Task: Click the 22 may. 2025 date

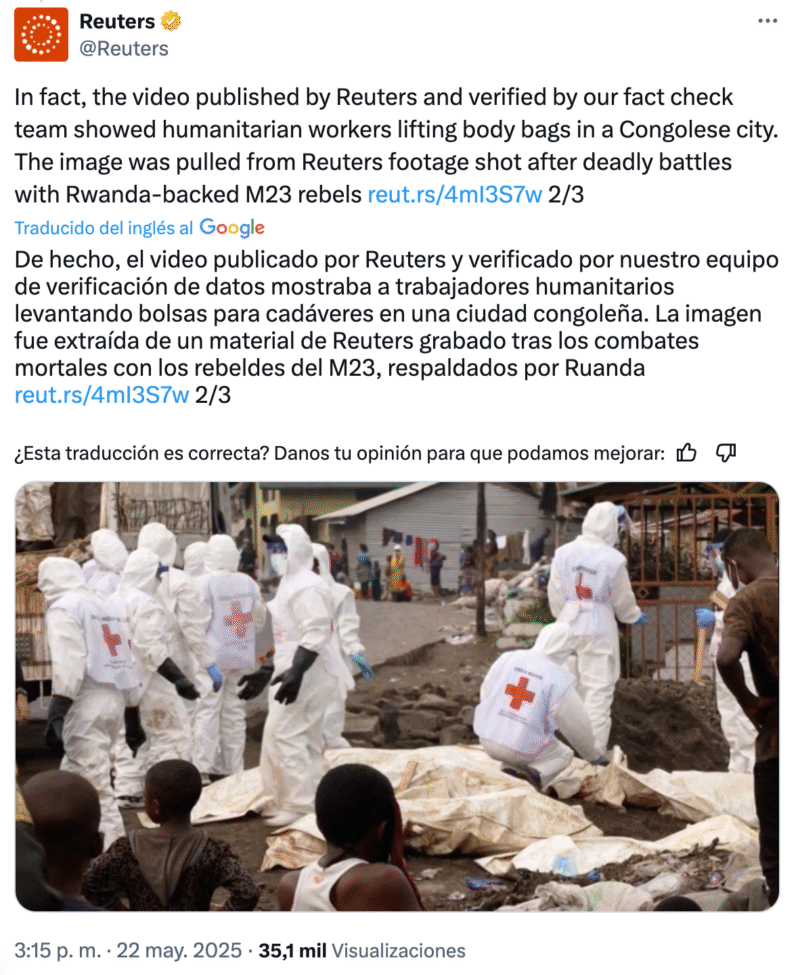Action: tap(179, 950)
